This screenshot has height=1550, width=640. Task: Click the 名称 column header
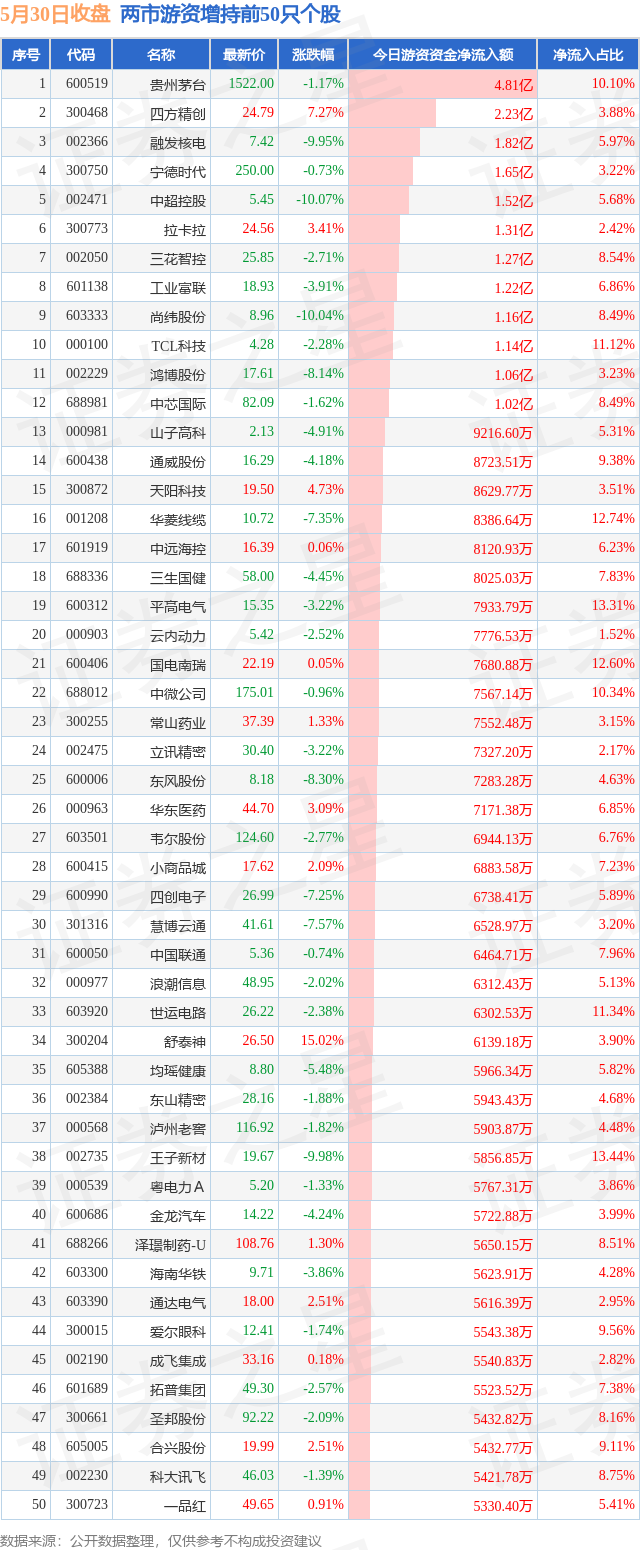click(x=161, y=55)
